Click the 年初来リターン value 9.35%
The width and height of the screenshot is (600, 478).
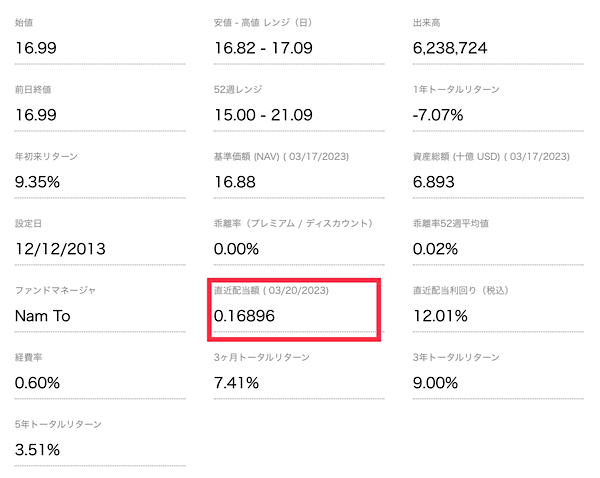click(x=37, y=182)
